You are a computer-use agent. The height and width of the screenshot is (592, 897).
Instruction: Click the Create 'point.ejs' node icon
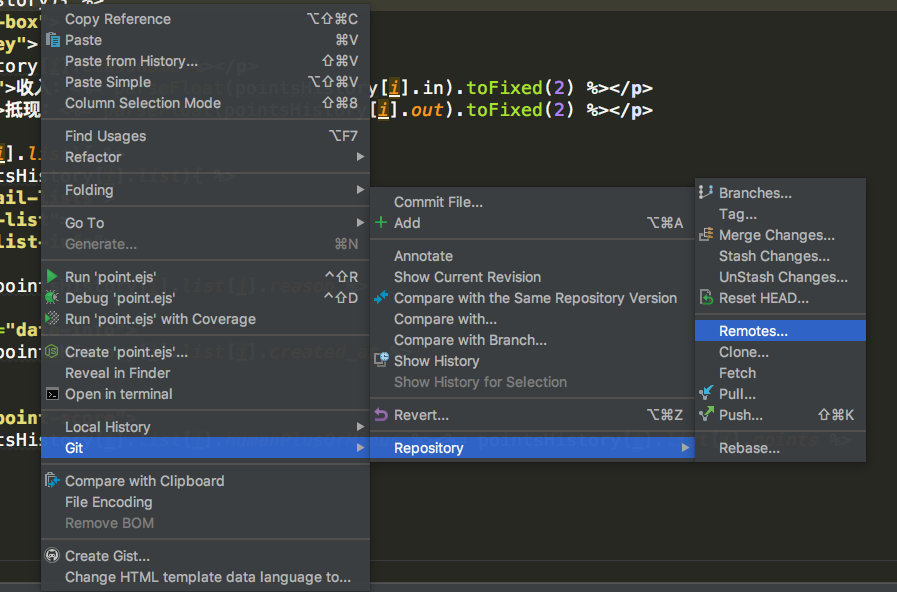point(53,352)
